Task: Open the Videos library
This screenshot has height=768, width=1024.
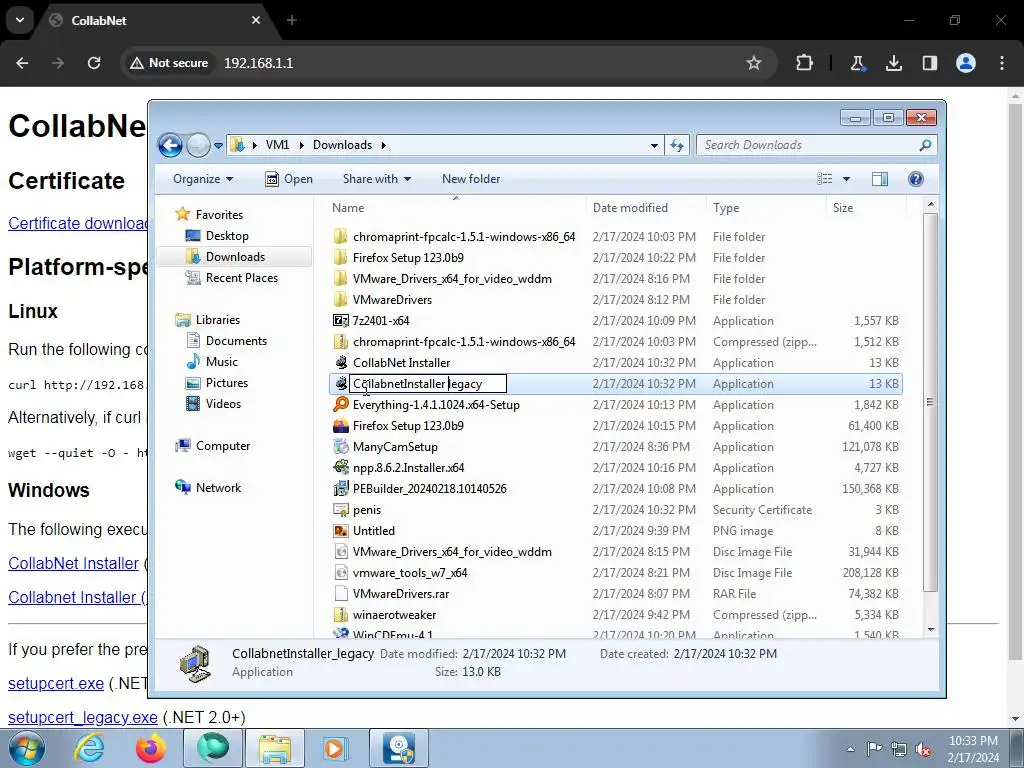Action: click(223, 404)
